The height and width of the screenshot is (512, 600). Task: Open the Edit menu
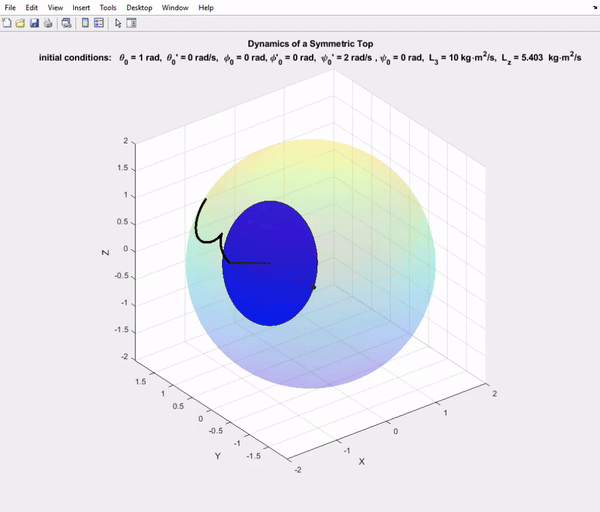pyautogui.click(x=32, y=8)
